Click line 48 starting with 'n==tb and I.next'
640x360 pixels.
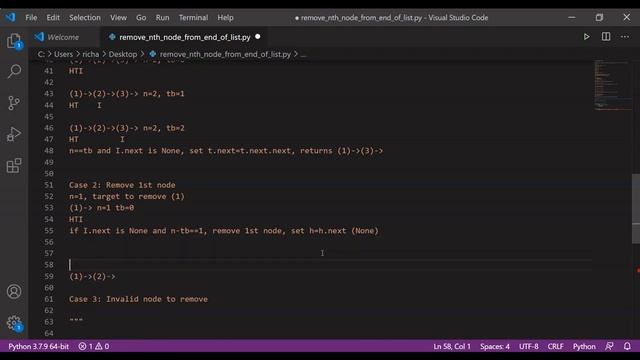[x=226, y=151]
